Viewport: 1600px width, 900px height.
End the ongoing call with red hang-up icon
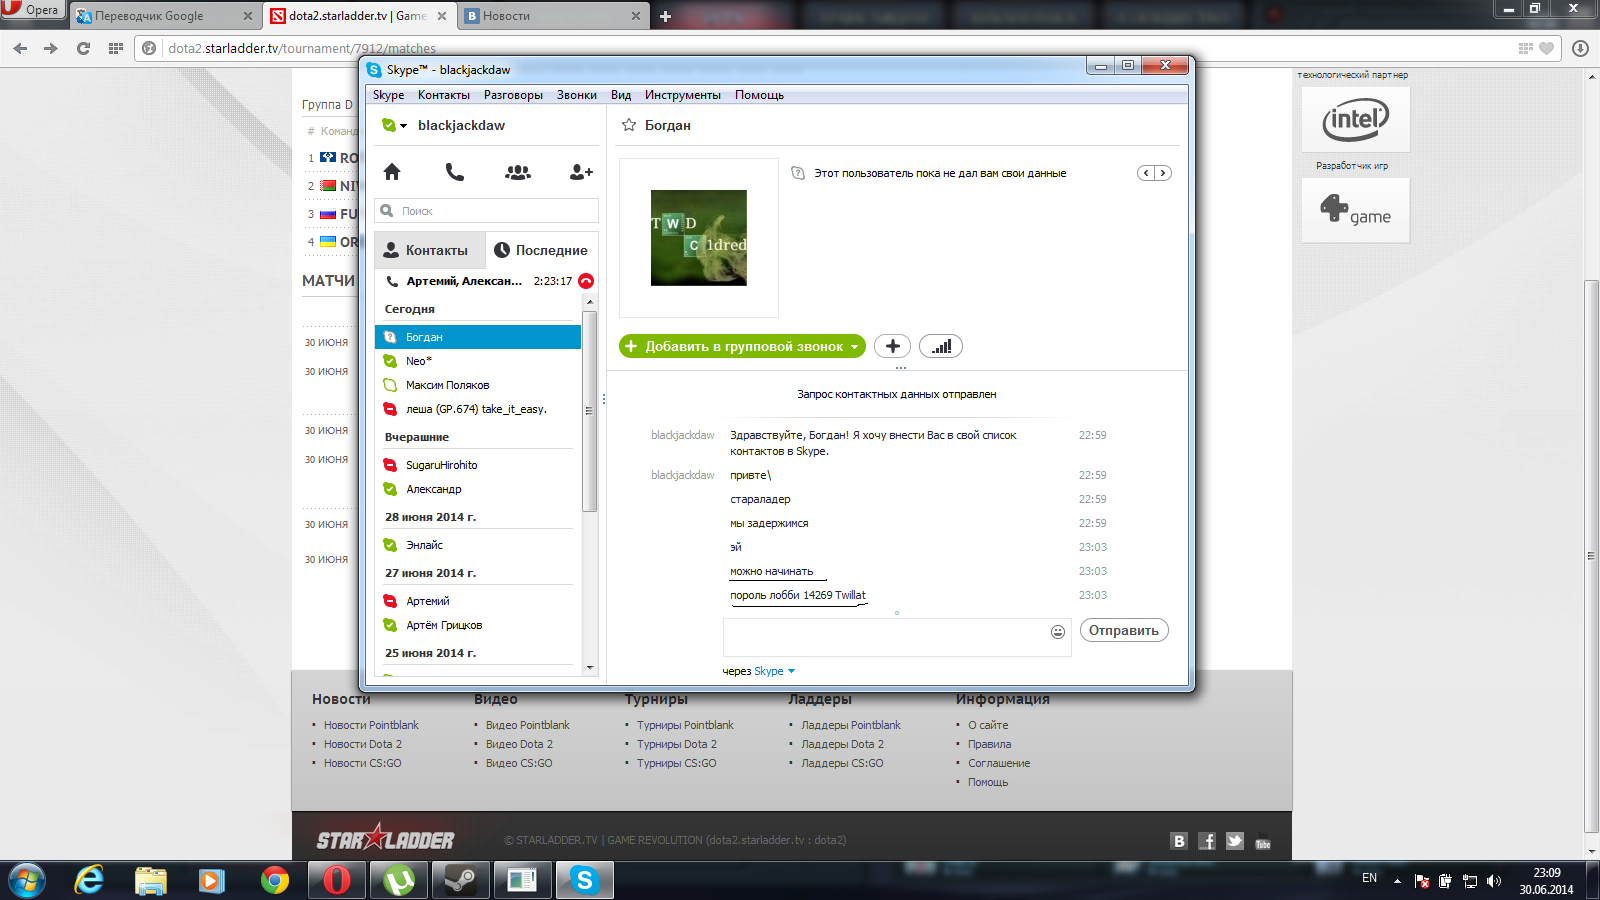click(586, 281)
